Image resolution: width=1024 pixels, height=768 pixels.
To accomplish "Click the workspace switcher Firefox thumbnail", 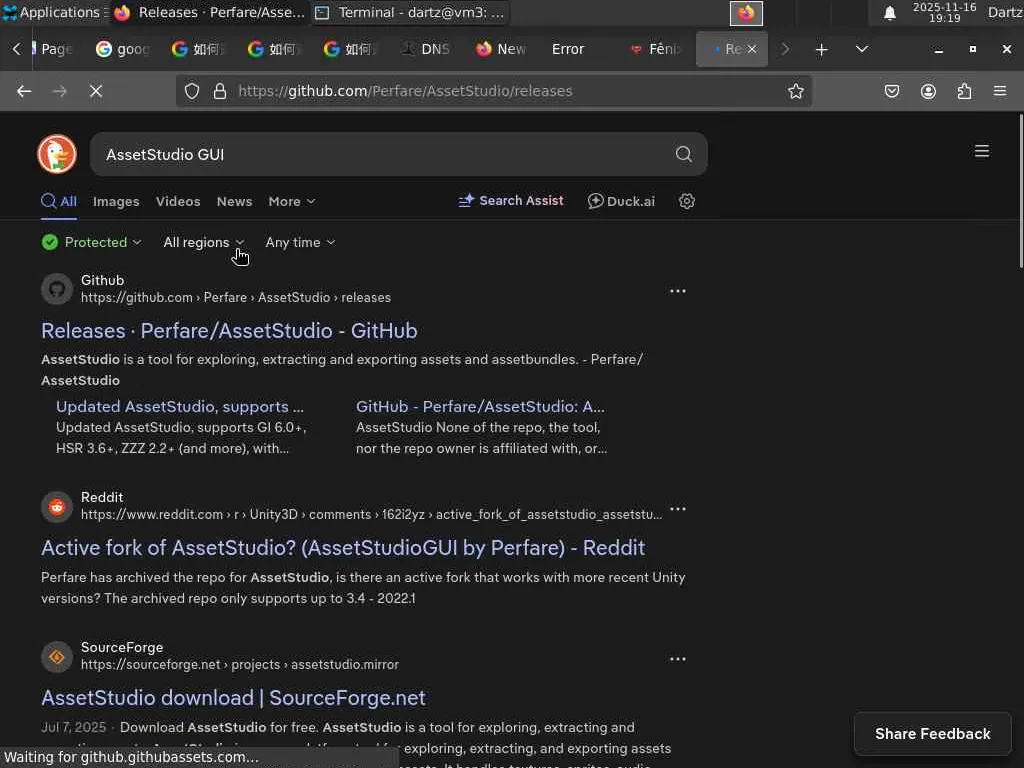I will tap(746, 13).
